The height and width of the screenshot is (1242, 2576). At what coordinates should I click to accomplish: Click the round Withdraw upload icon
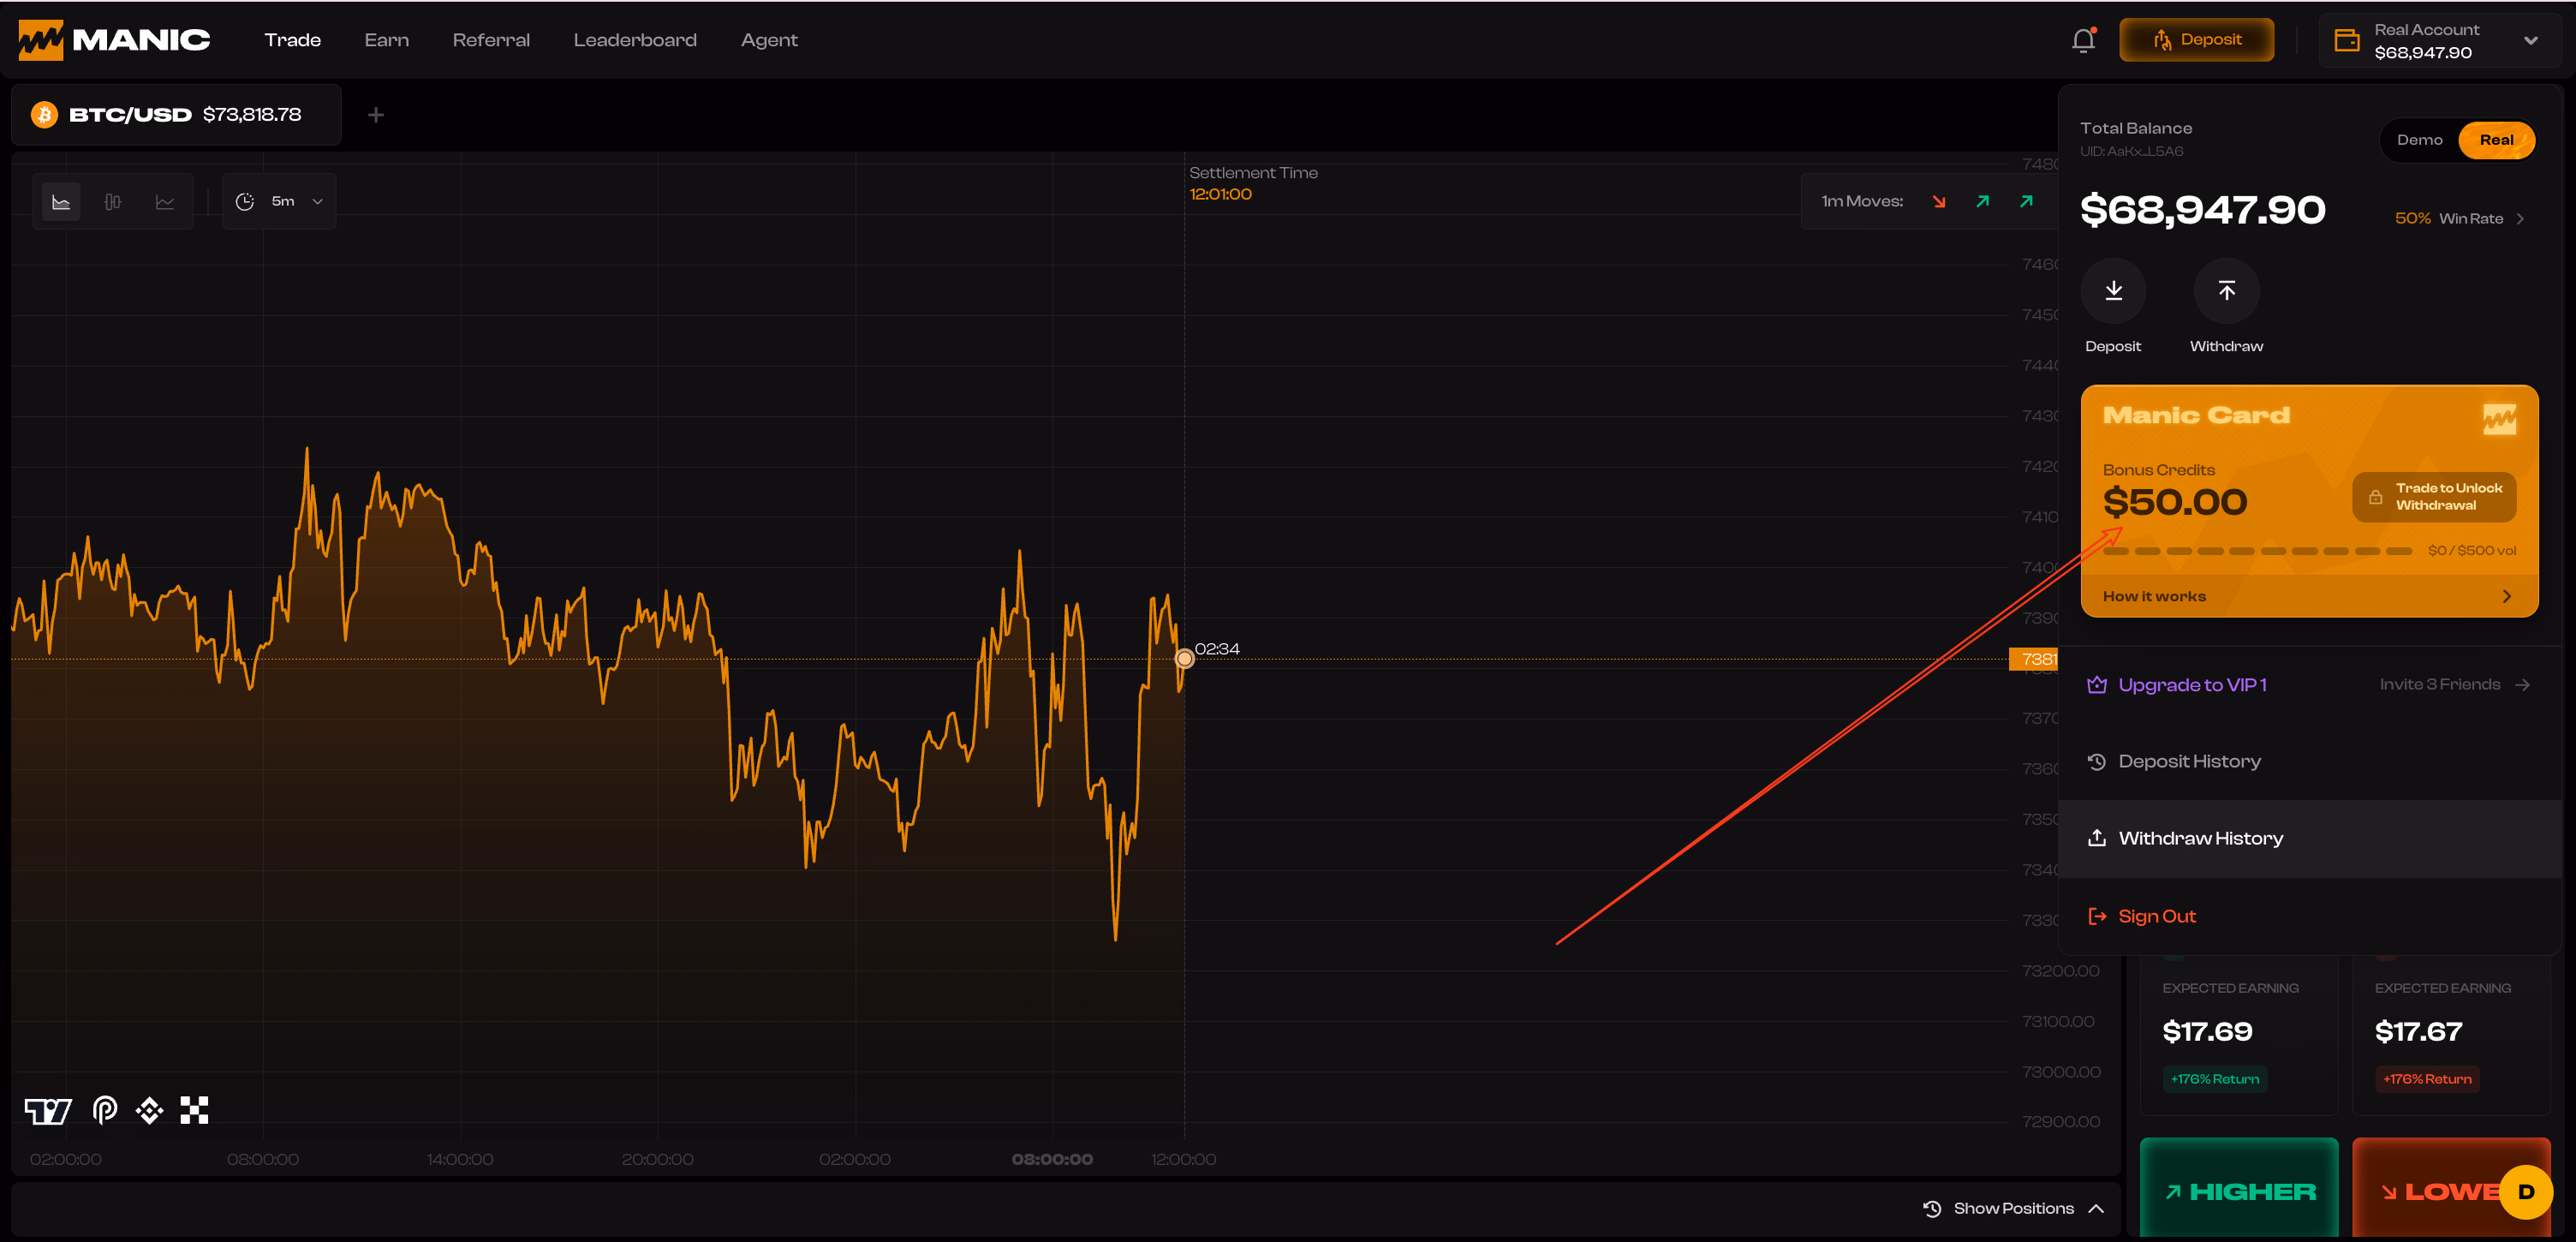(x=2226, y=291)
